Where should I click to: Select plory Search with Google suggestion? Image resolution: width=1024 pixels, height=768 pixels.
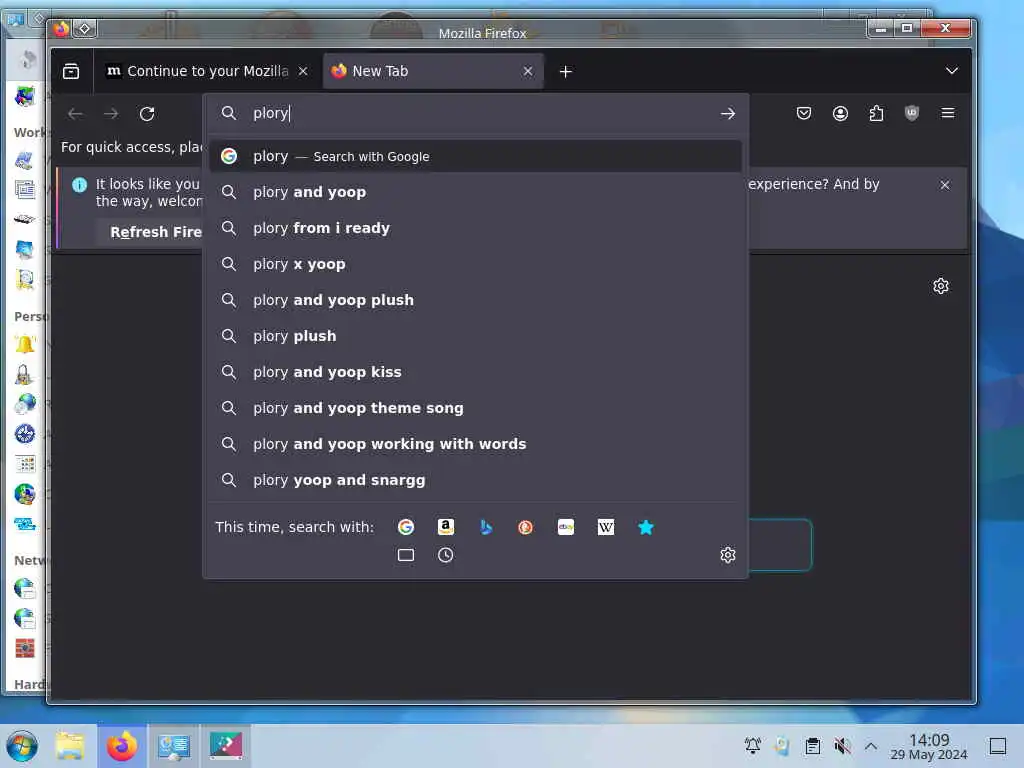click(475, 156)
